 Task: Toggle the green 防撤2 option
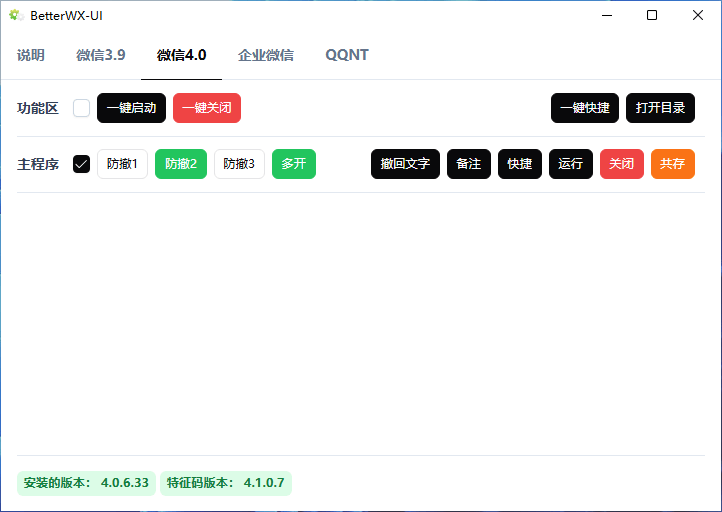[180, 164]
